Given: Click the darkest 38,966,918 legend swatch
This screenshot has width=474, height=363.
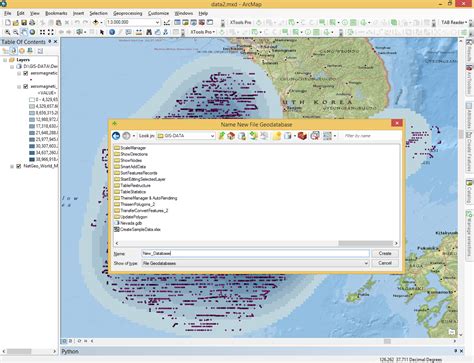Looking at the screenshot, I should [x=32, y=159].
